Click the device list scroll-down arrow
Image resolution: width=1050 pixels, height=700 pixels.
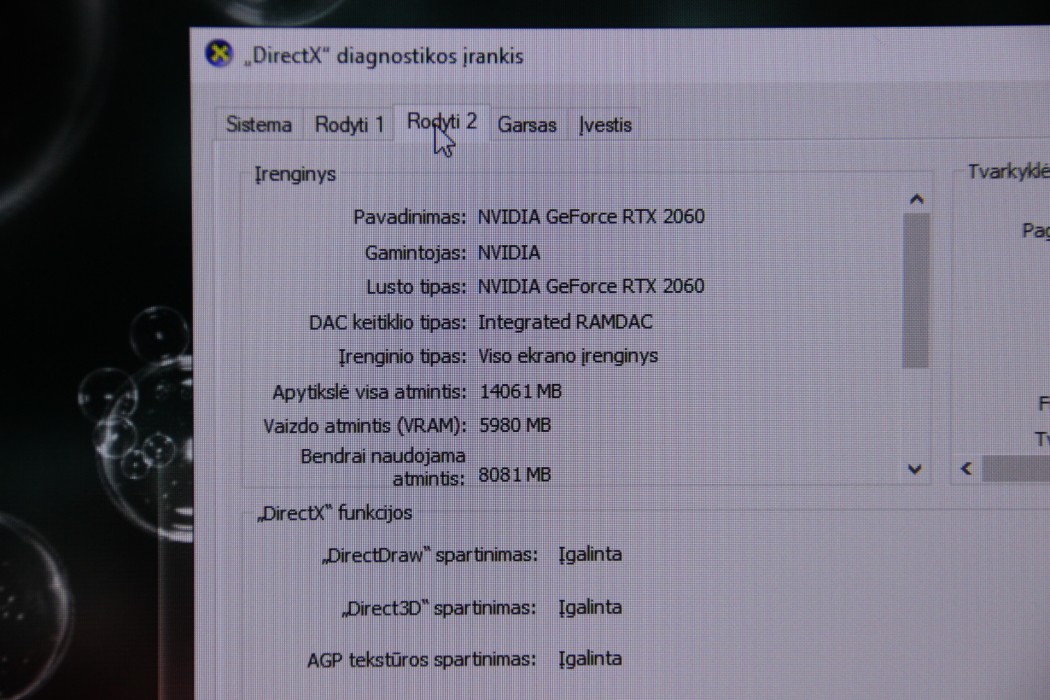[915, 470]
